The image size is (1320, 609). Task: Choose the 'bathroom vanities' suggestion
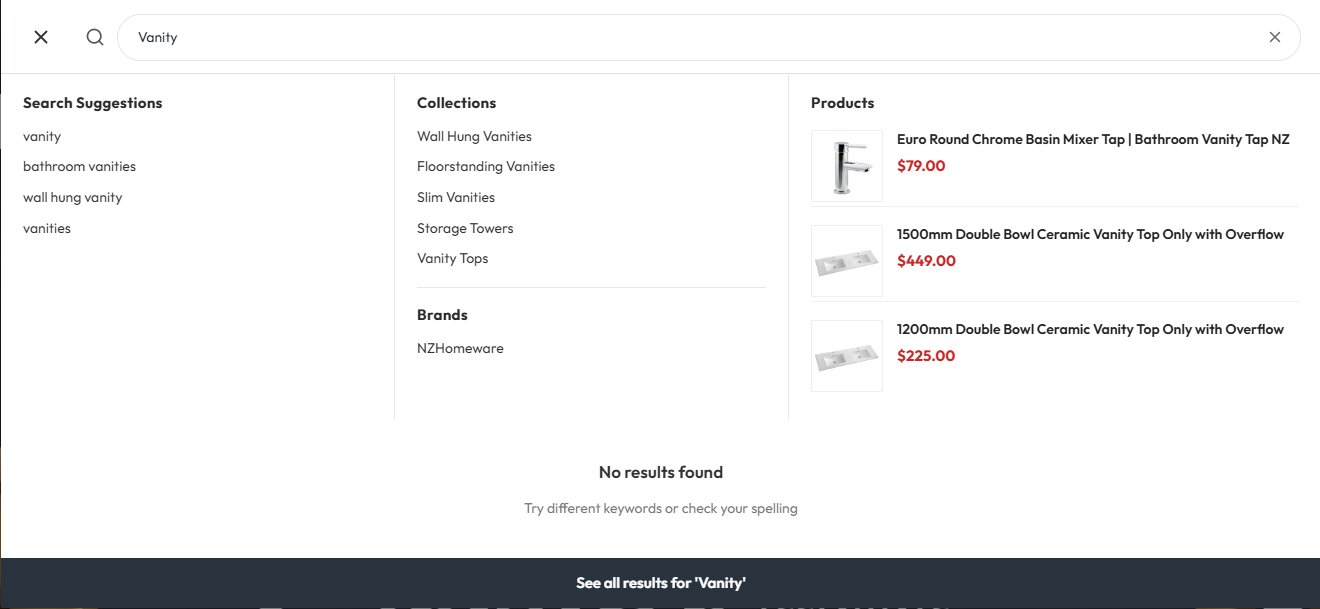[79, 166]
